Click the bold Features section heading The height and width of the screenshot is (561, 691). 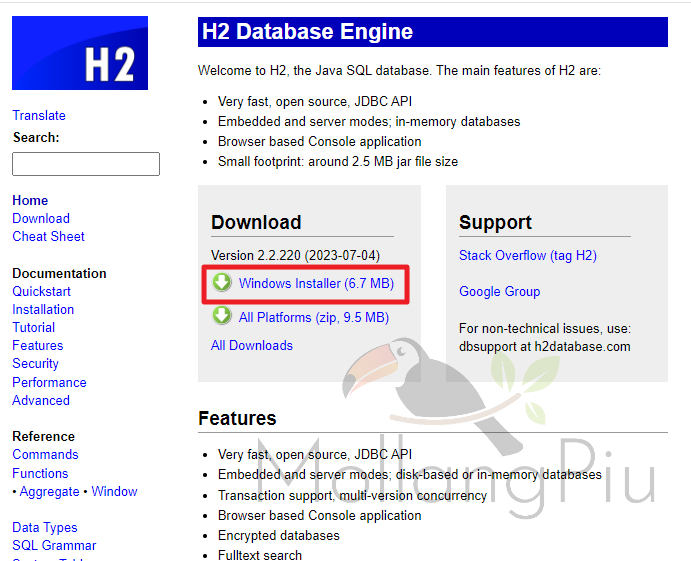click(237, 418)
